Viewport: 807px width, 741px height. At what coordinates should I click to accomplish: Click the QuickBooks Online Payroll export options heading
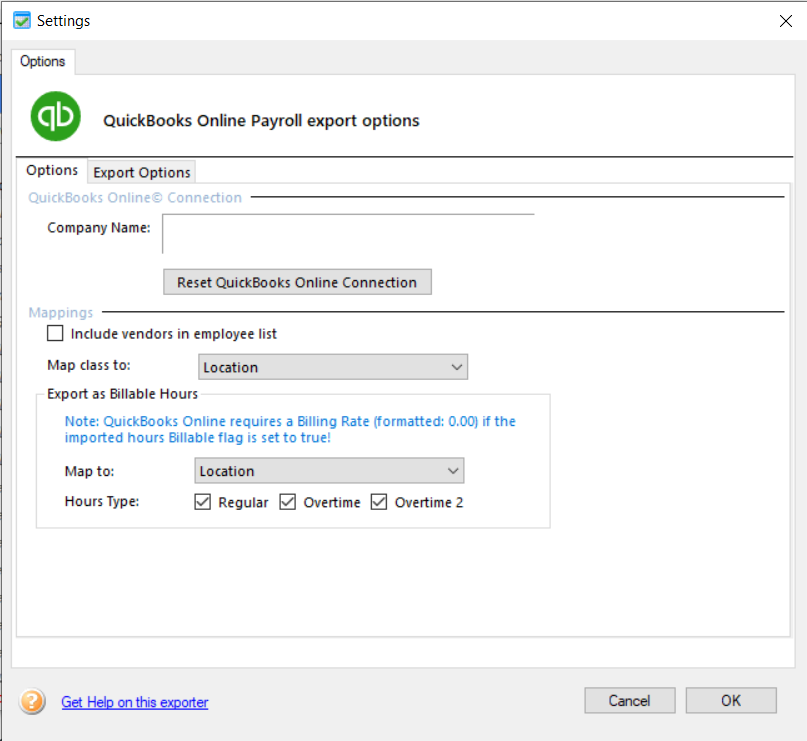coord(261,120)
